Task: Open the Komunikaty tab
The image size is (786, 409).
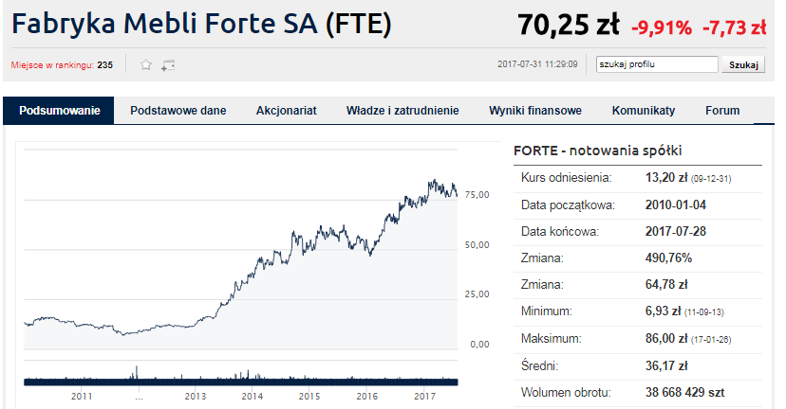Action: tap(643, 110)
